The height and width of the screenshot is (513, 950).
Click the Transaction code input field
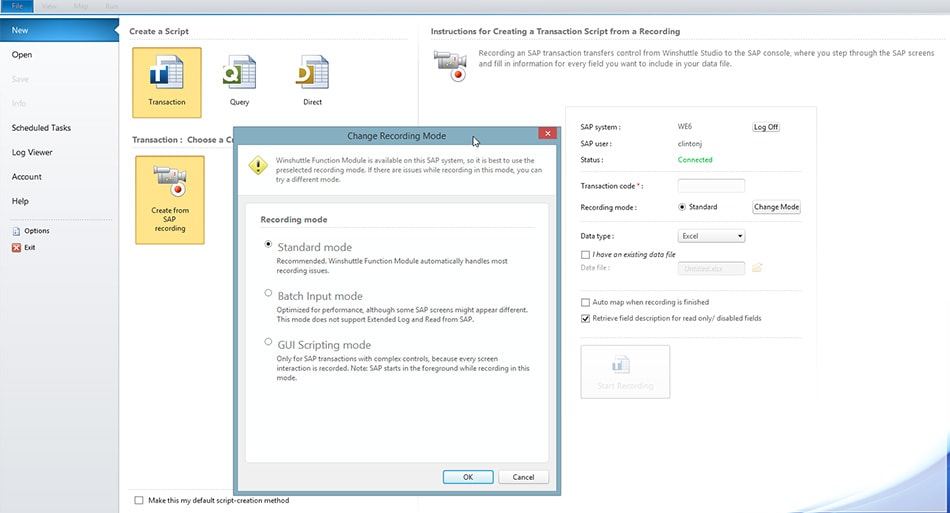(711, 186)
